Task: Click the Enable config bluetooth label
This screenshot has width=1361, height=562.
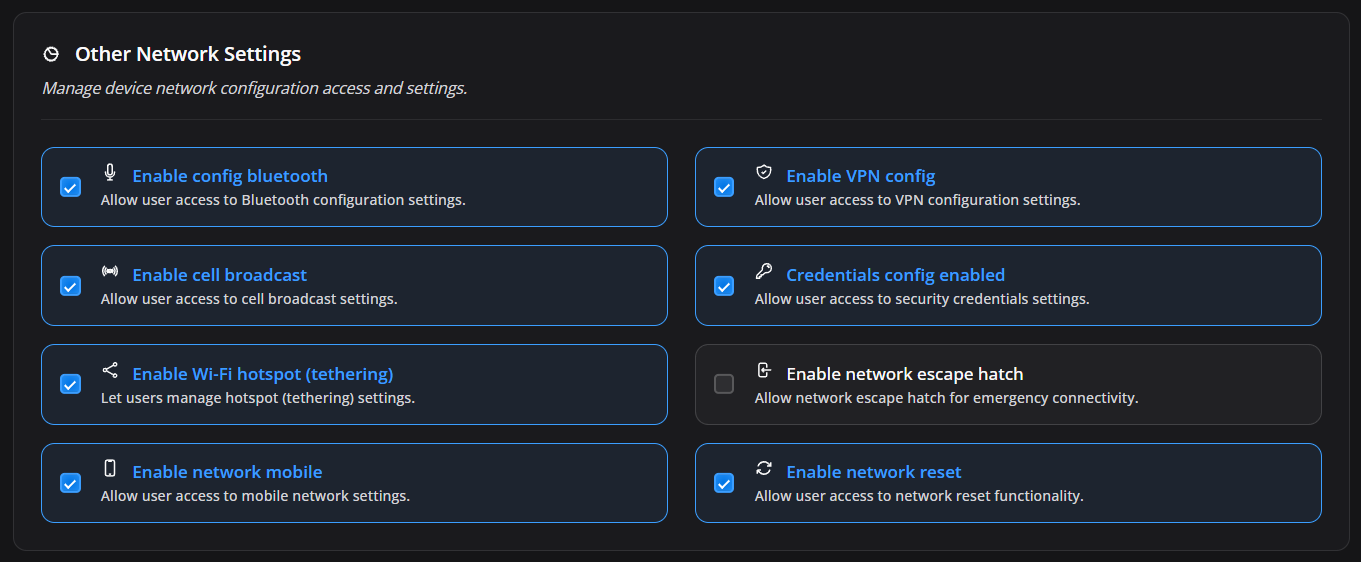Action: coord(230,176)
